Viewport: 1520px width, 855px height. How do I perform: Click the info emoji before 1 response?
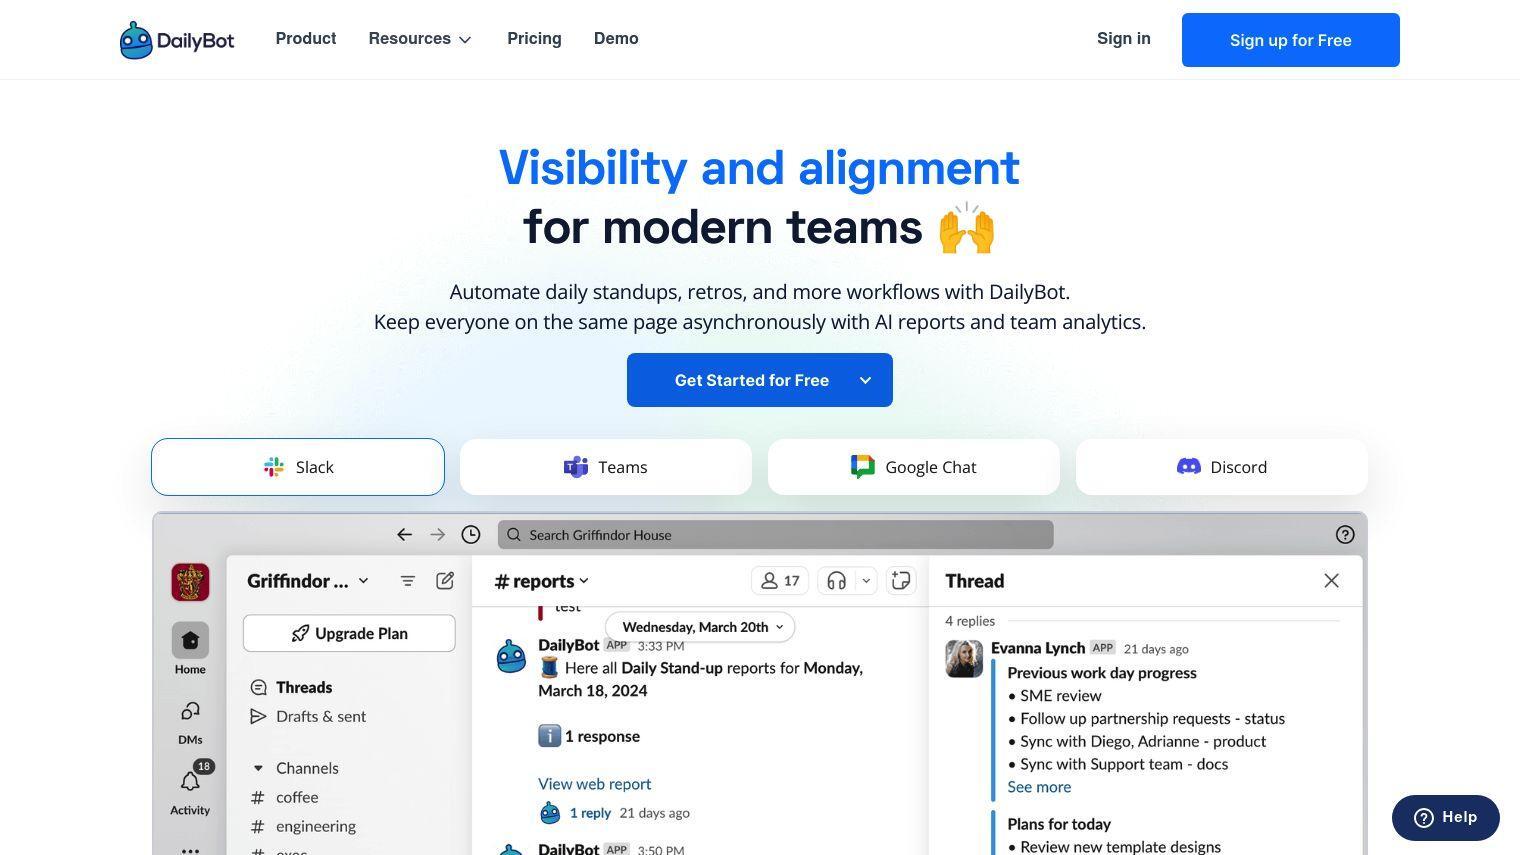[549, 736]
